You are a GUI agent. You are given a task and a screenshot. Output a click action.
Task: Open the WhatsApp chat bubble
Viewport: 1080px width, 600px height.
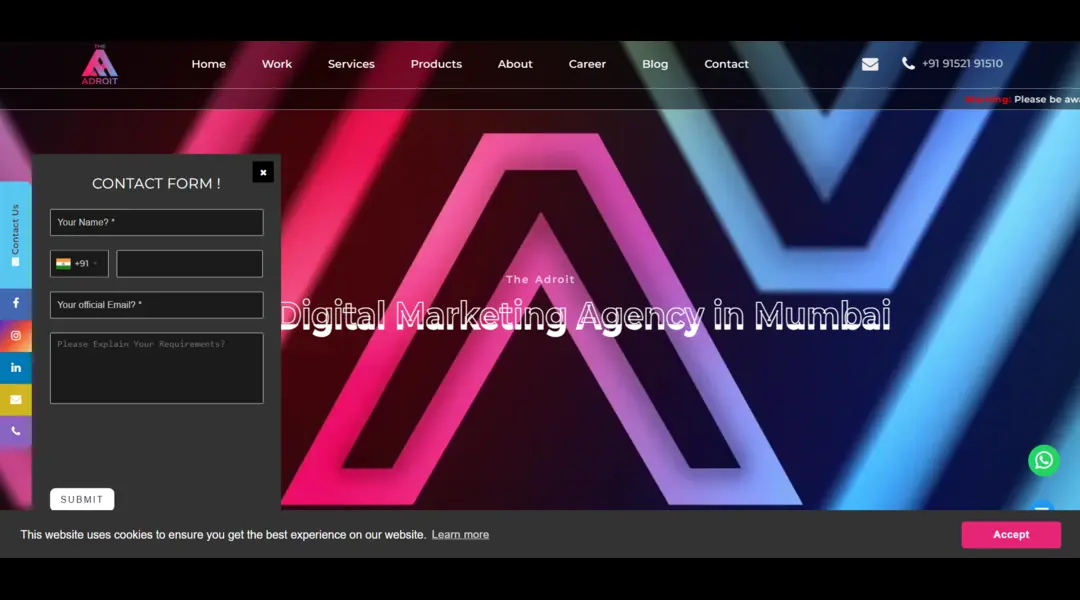click(1044, 460)
